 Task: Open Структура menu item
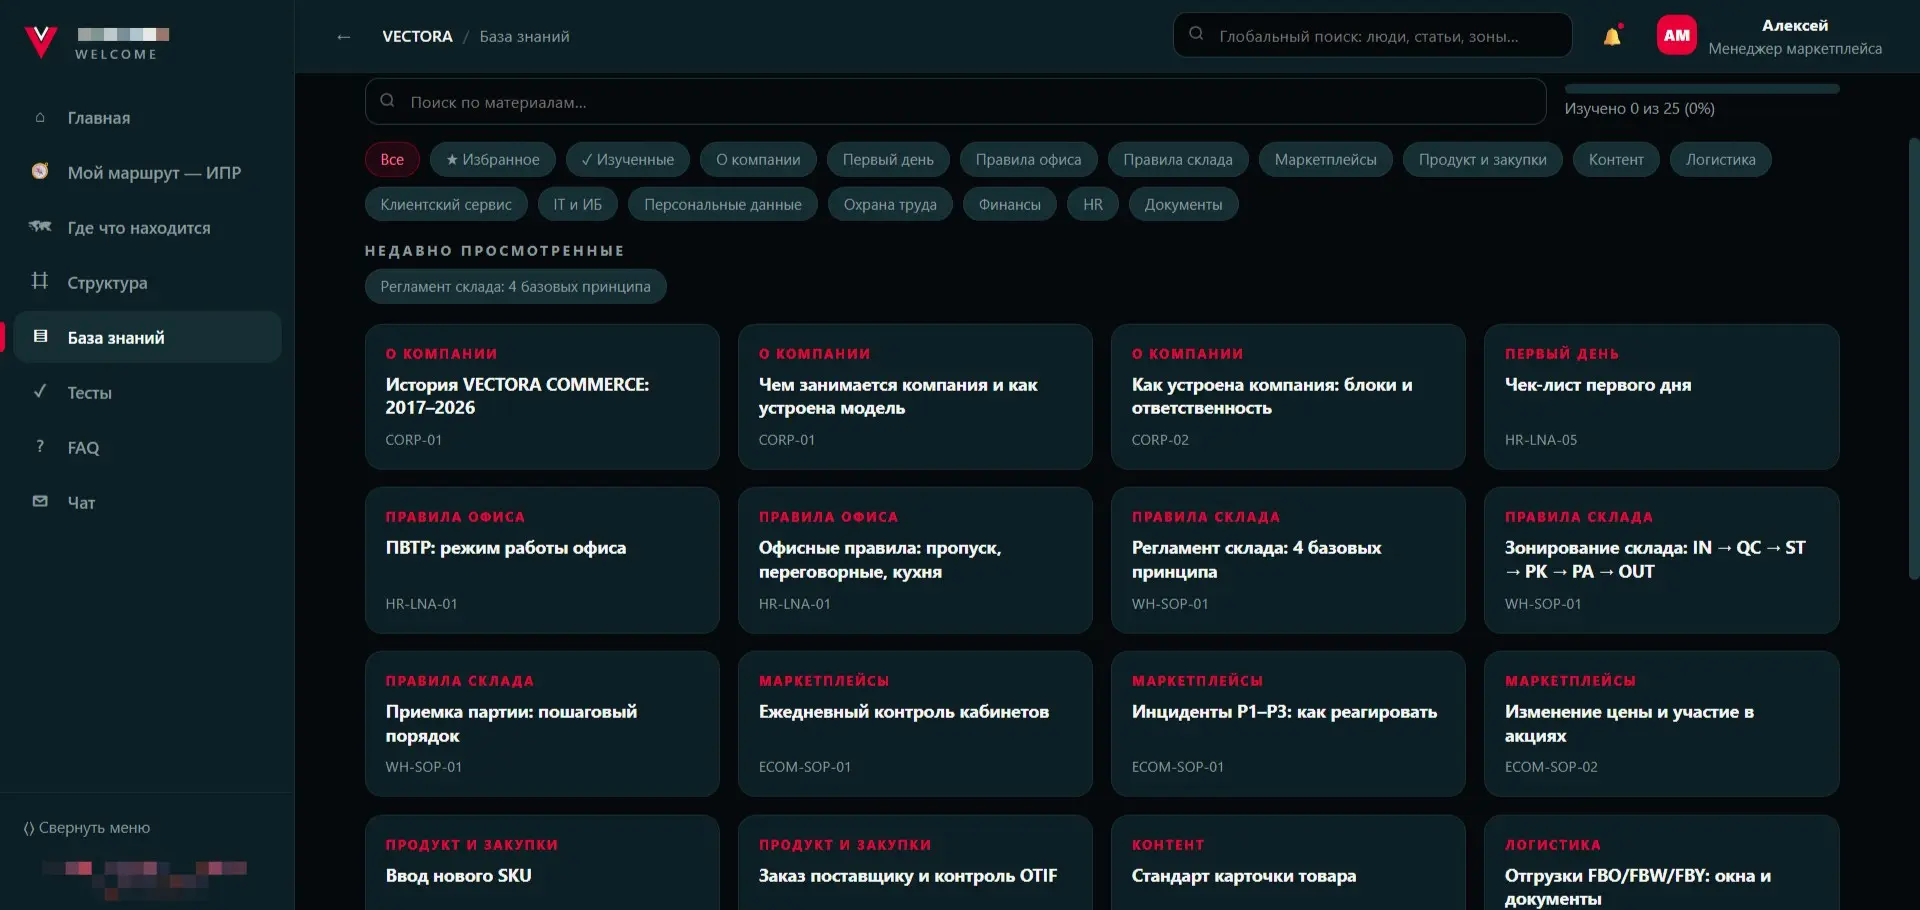pos(147,283)
